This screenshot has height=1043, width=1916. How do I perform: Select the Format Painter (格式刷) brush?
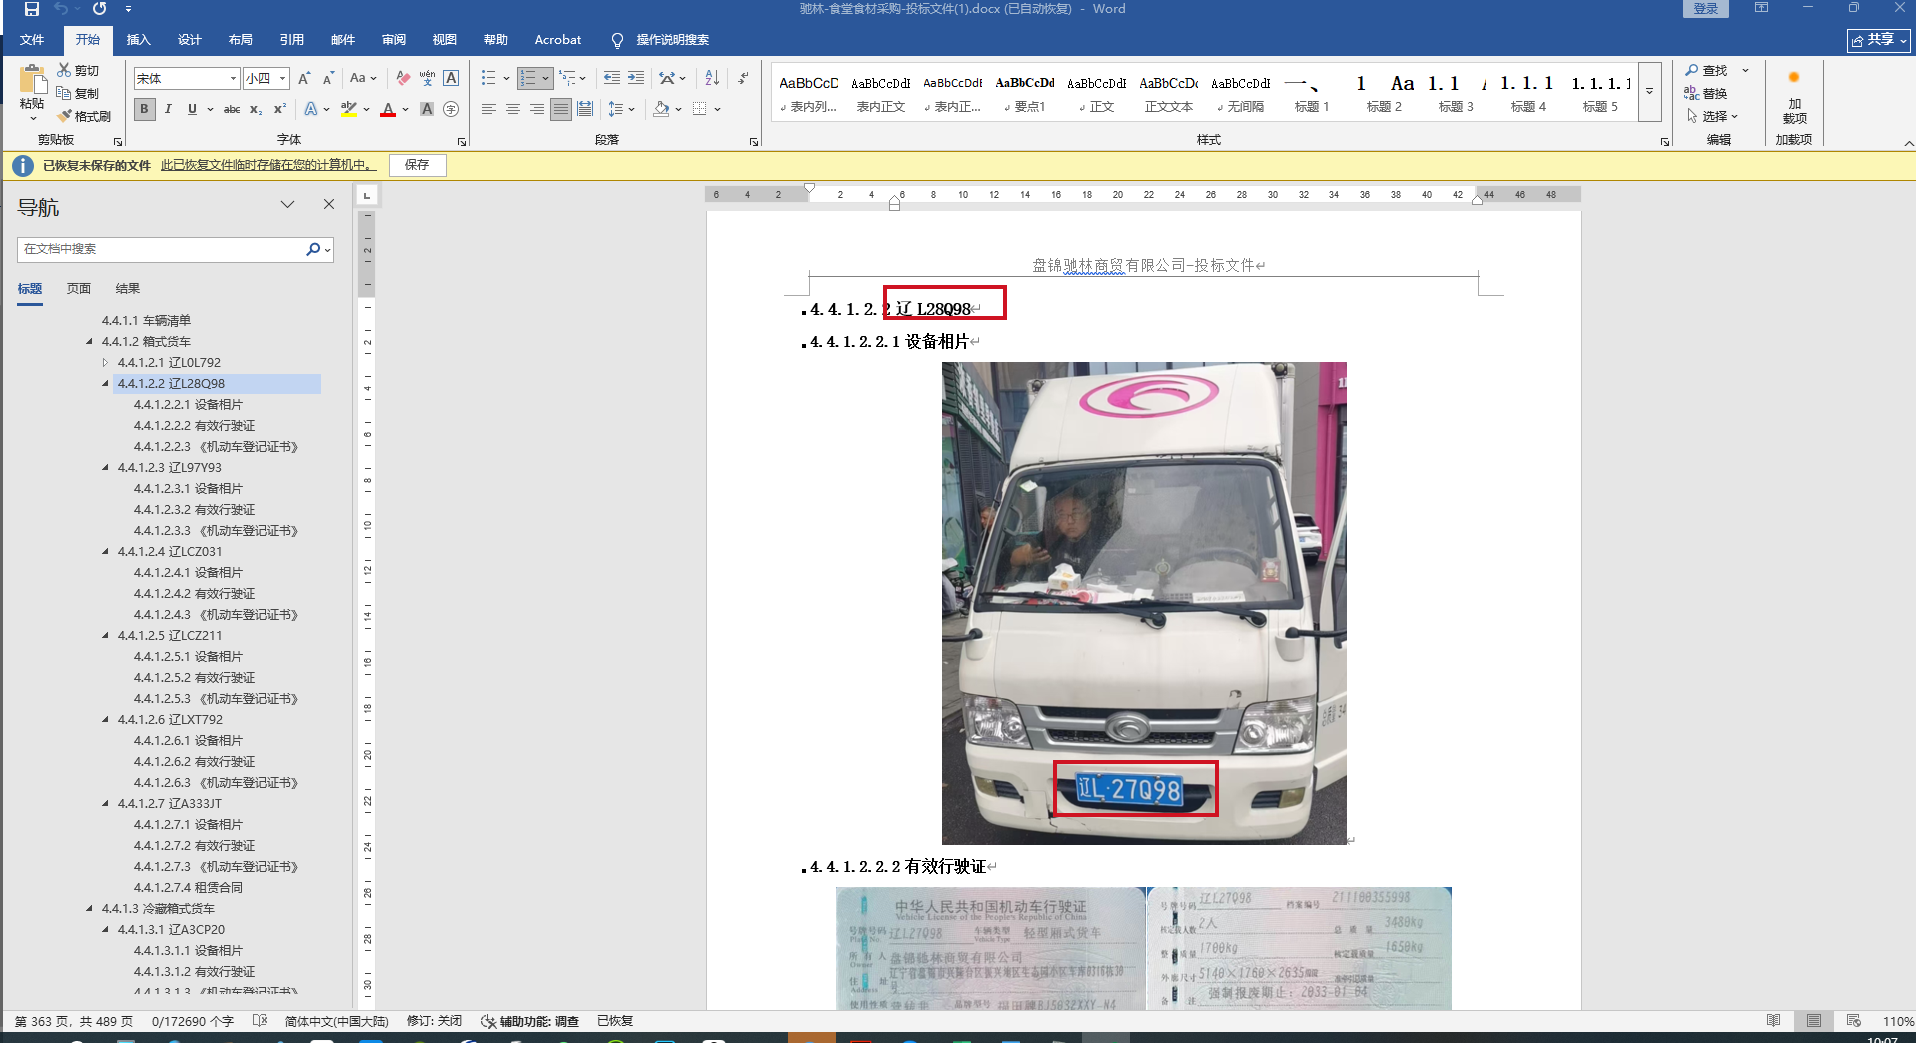(x=64, y=116)
